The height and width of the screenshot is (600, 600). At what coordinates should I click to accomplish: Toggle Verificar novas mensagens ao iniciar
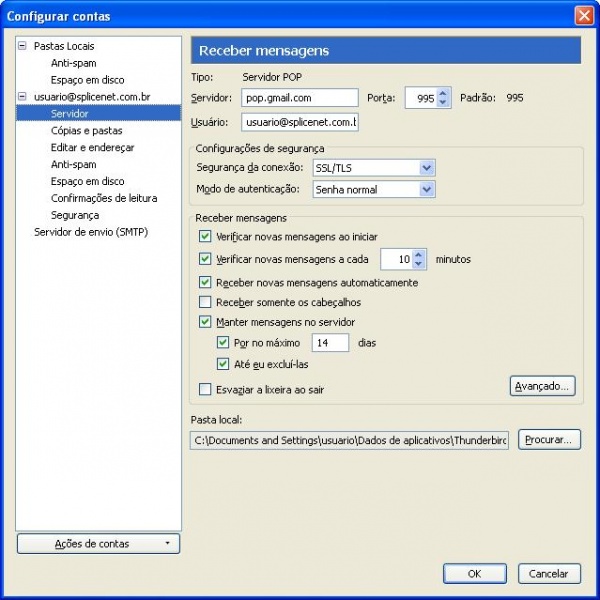[x=205, y=236]
